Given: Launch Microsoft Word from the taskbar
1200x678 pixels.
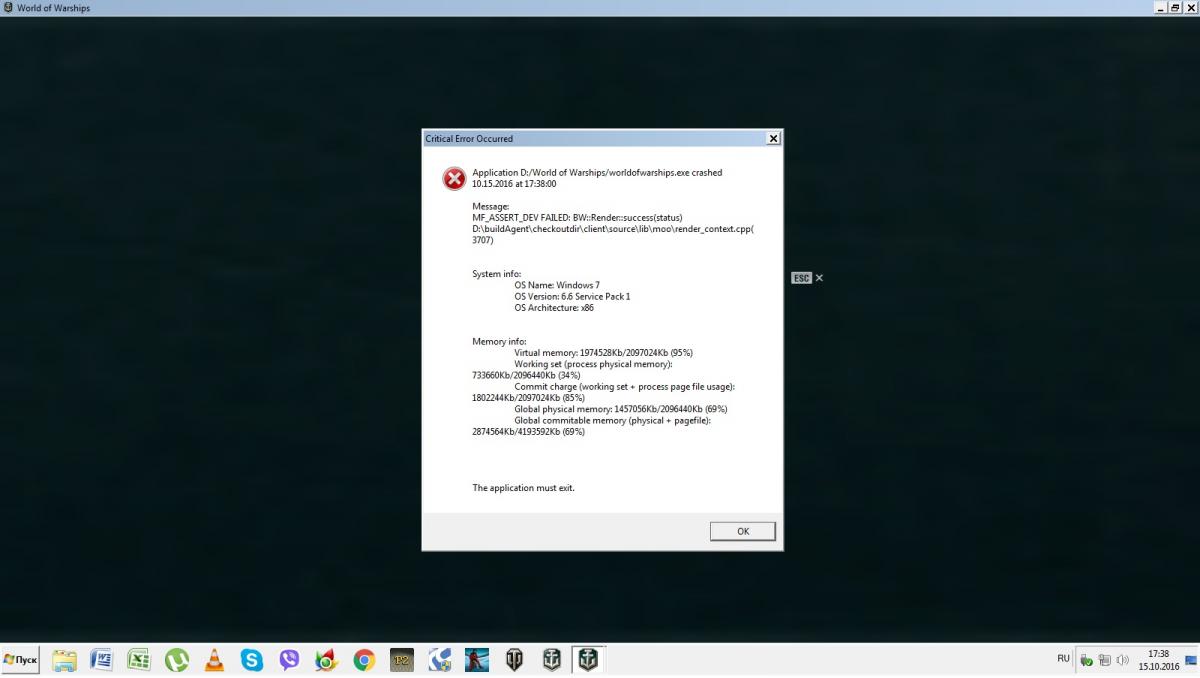Looking at the screenshot, I should pyautogui.click(x=101, y=660).
